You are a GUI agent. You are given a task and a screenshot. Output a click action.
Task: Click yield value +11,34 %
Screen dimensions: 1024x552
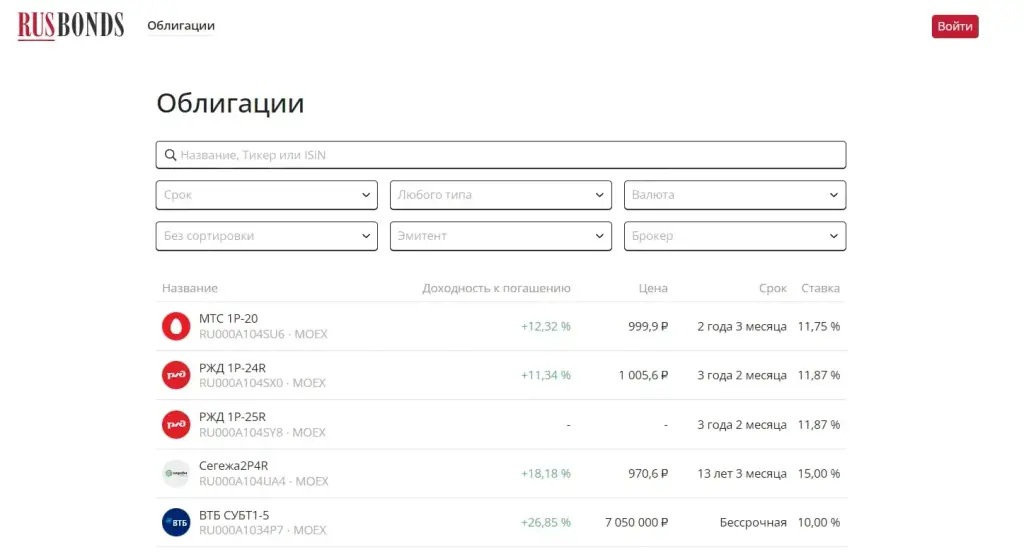tap(546, 375)
